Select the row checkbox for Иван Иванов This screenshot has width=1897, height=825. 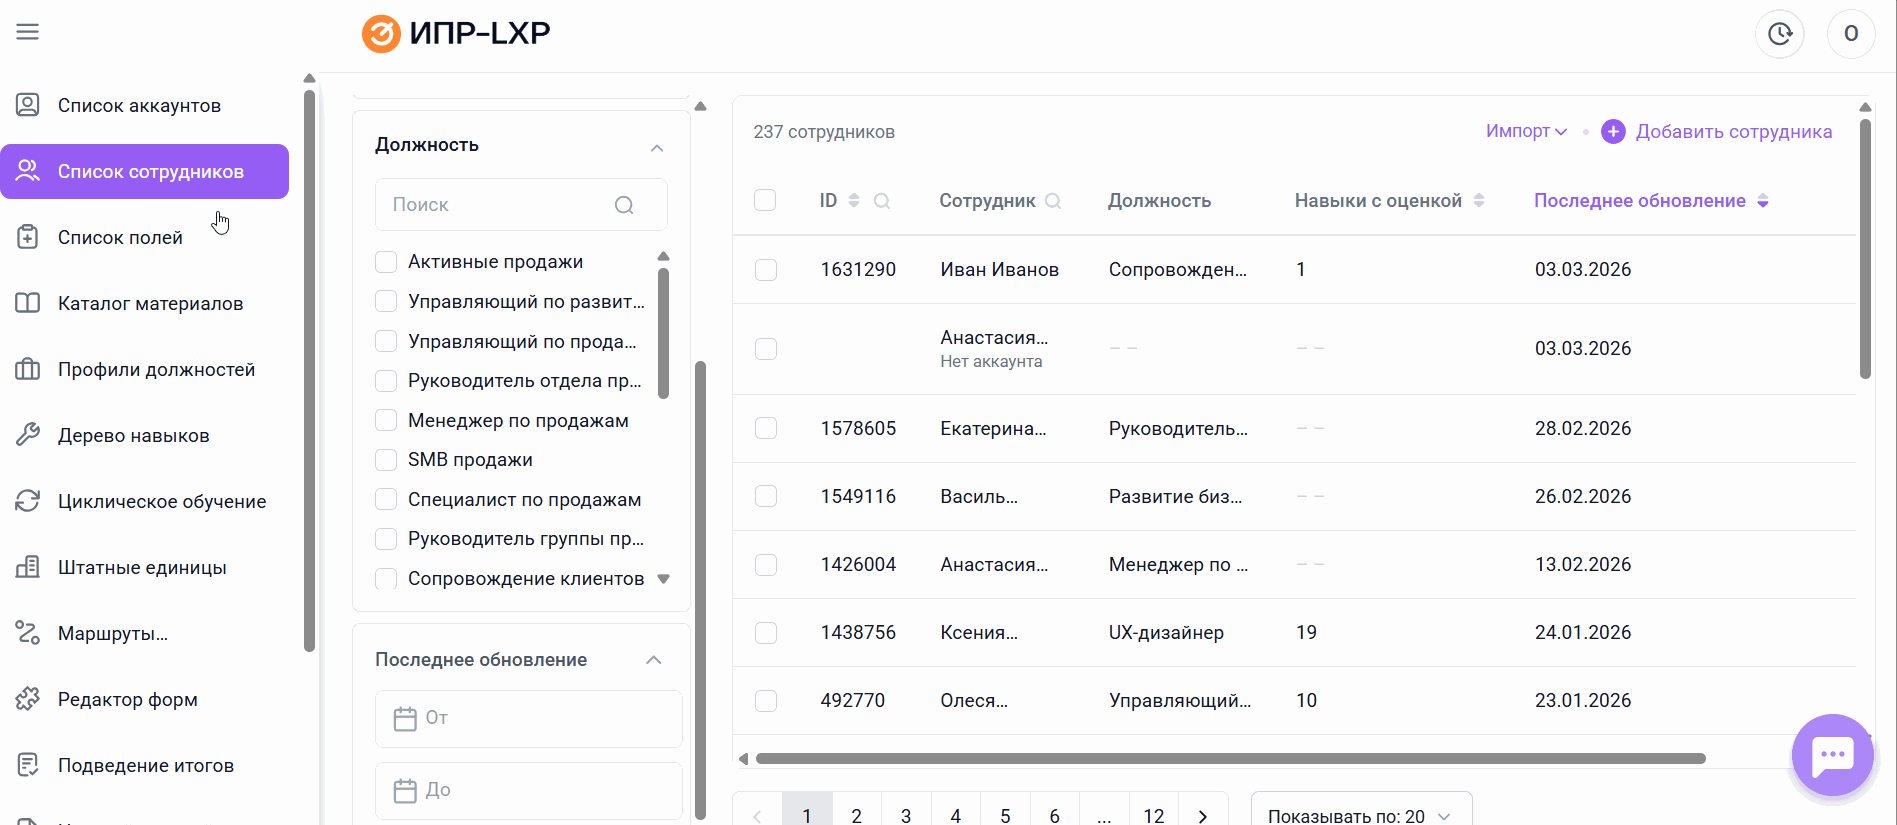(x=766, y=270)
